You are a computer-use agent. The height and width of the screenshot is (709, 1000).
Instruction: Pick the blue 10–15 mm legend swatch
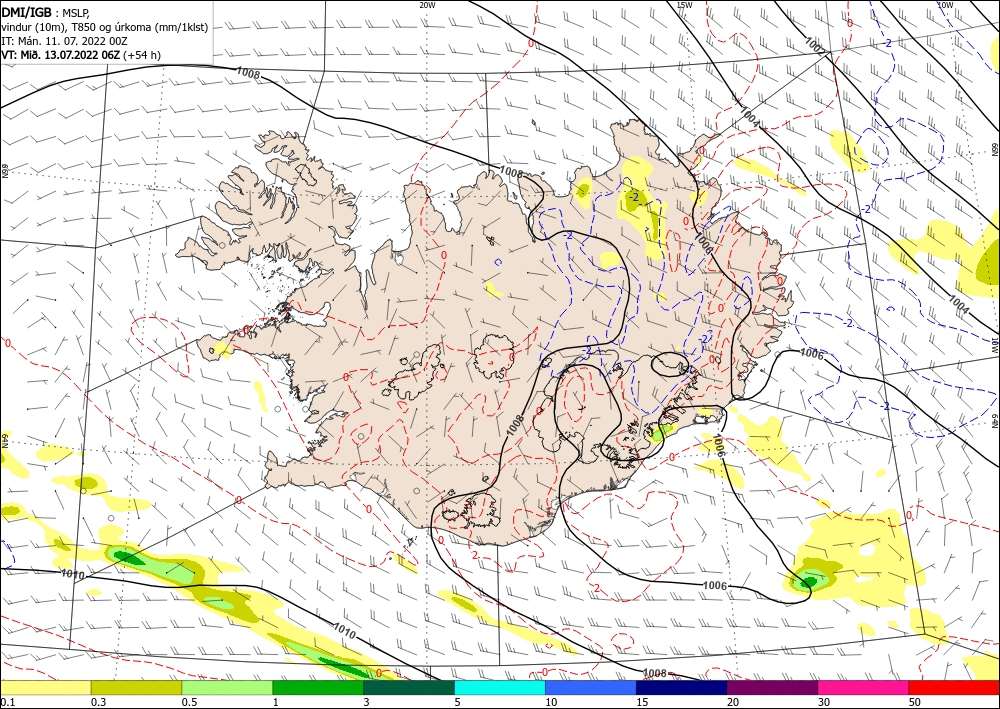click(591, 687)
